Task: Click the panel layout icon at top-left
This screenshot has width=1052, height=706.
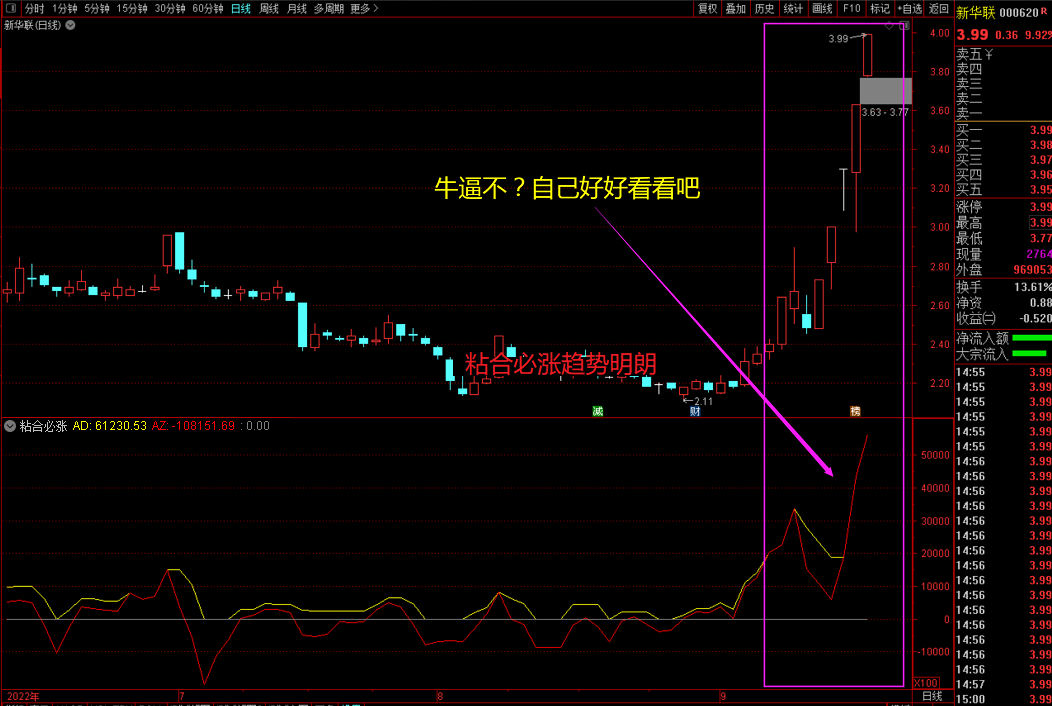Action: click(11, 8)
